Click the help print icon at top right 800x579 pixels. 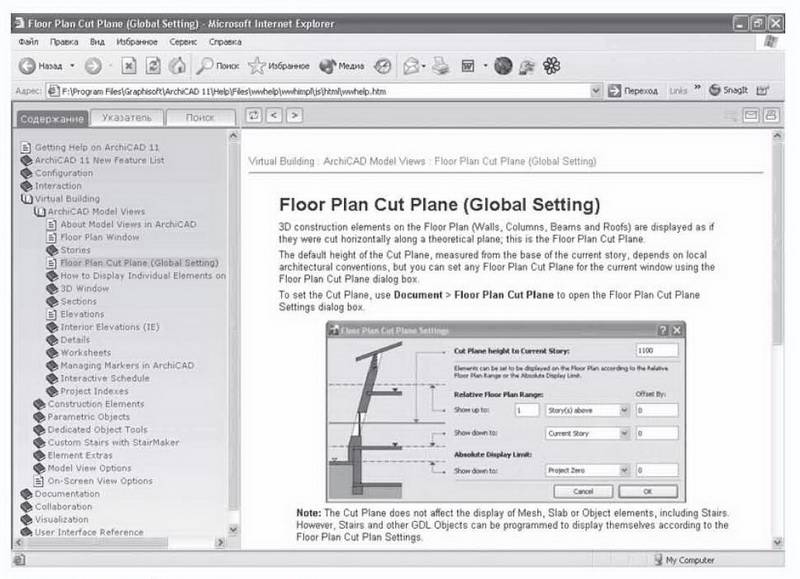pyautogui.click(x=771, y=116)
